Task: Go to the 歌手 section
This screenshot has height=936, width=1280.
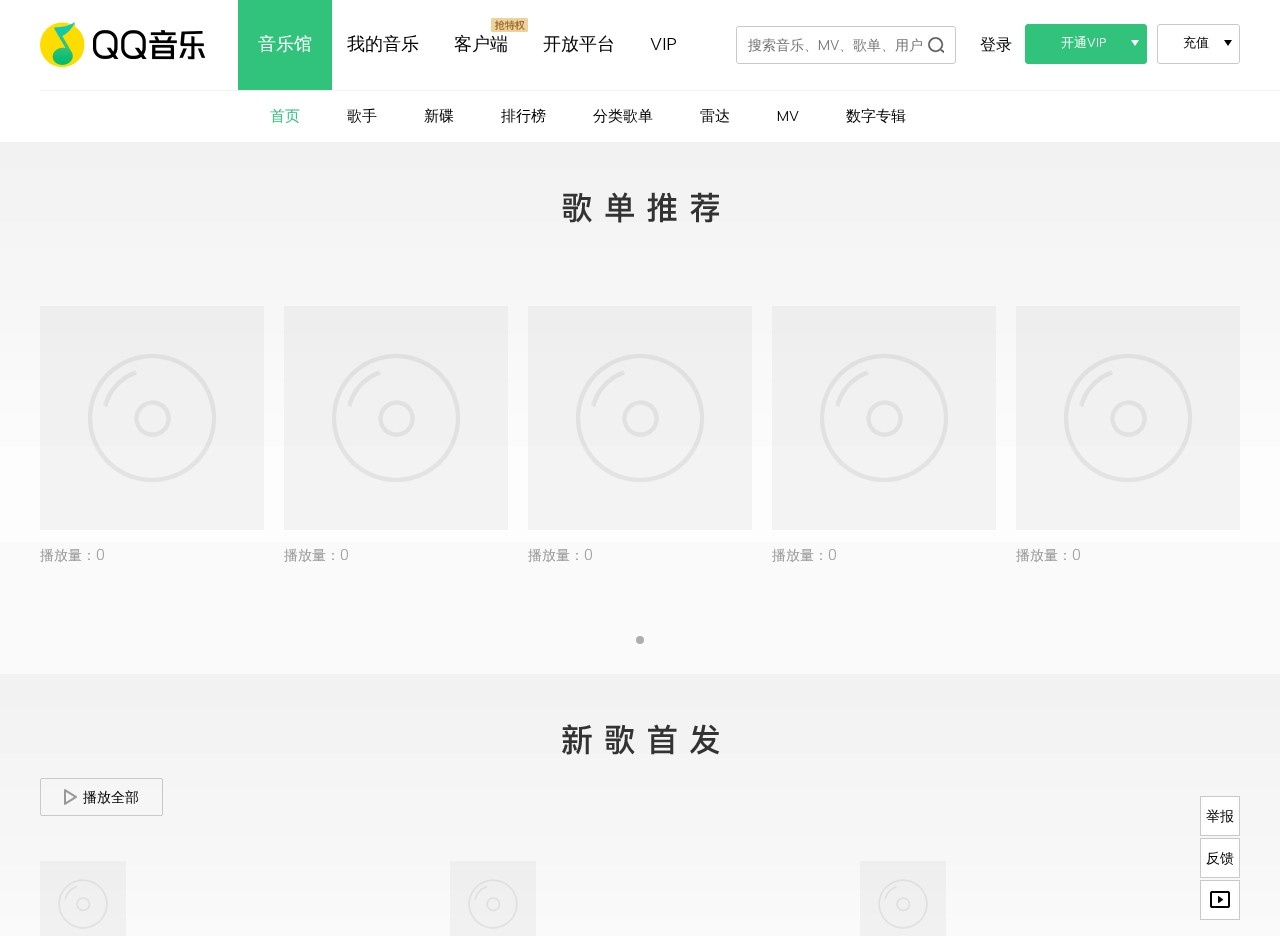Action: (362, 116)
